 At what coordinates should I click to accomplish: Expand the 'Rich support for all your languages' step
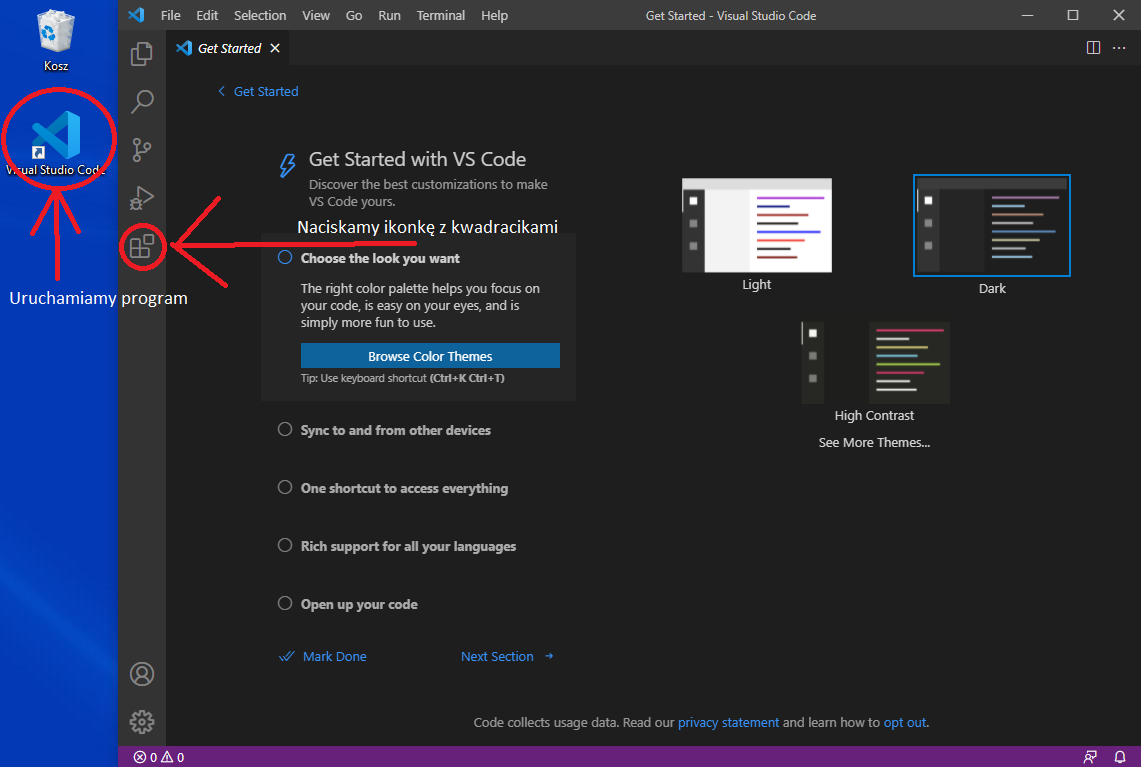click(408, 546)
